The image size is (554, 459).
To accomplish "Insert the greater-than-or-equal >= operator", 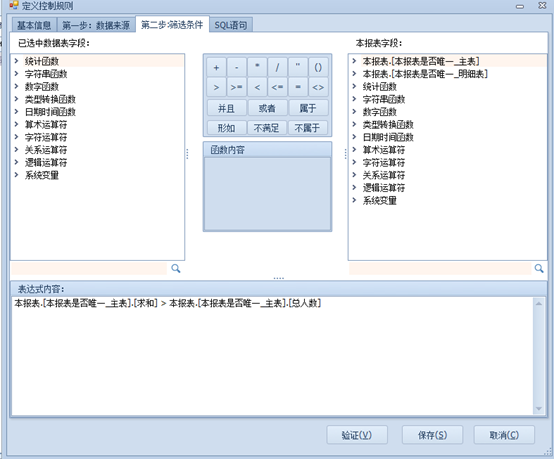I will click(236, 87).
